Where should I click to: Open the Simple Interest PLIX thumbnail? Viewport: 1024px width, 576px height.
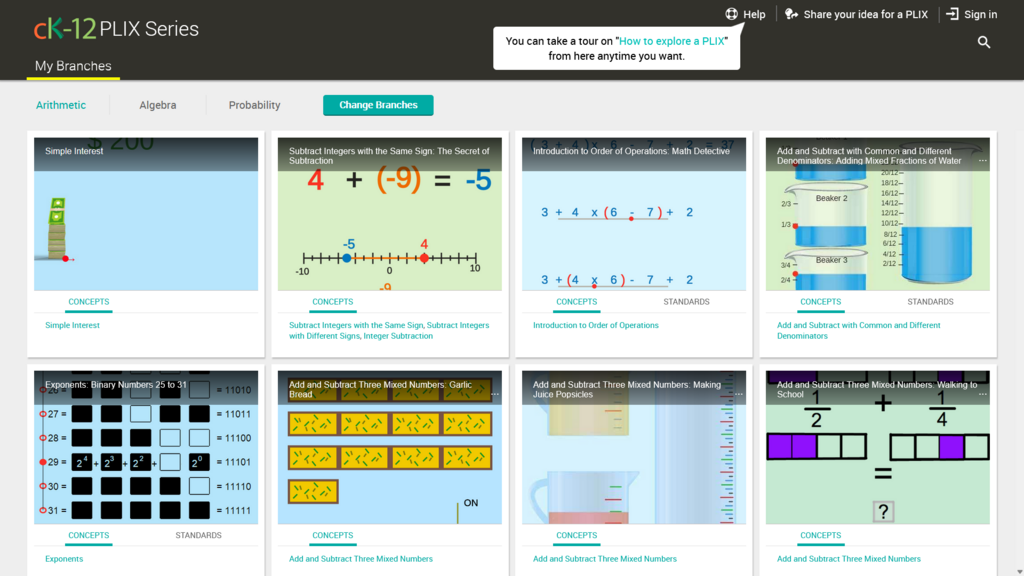click(146, 230)
